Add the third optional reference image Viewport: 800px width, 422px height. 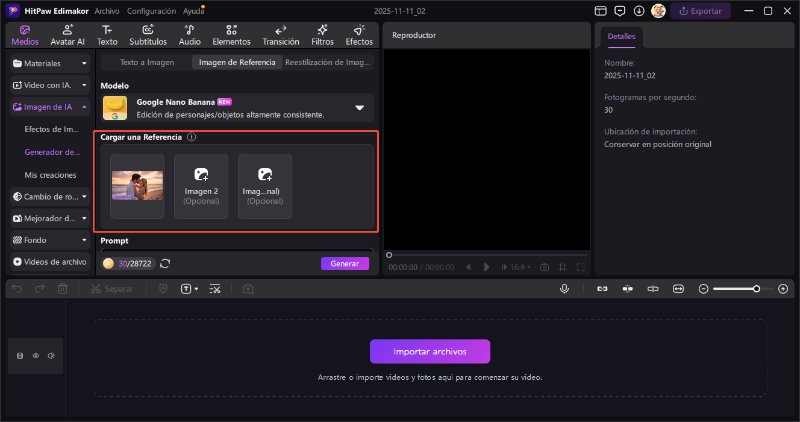tap(265, 186)
